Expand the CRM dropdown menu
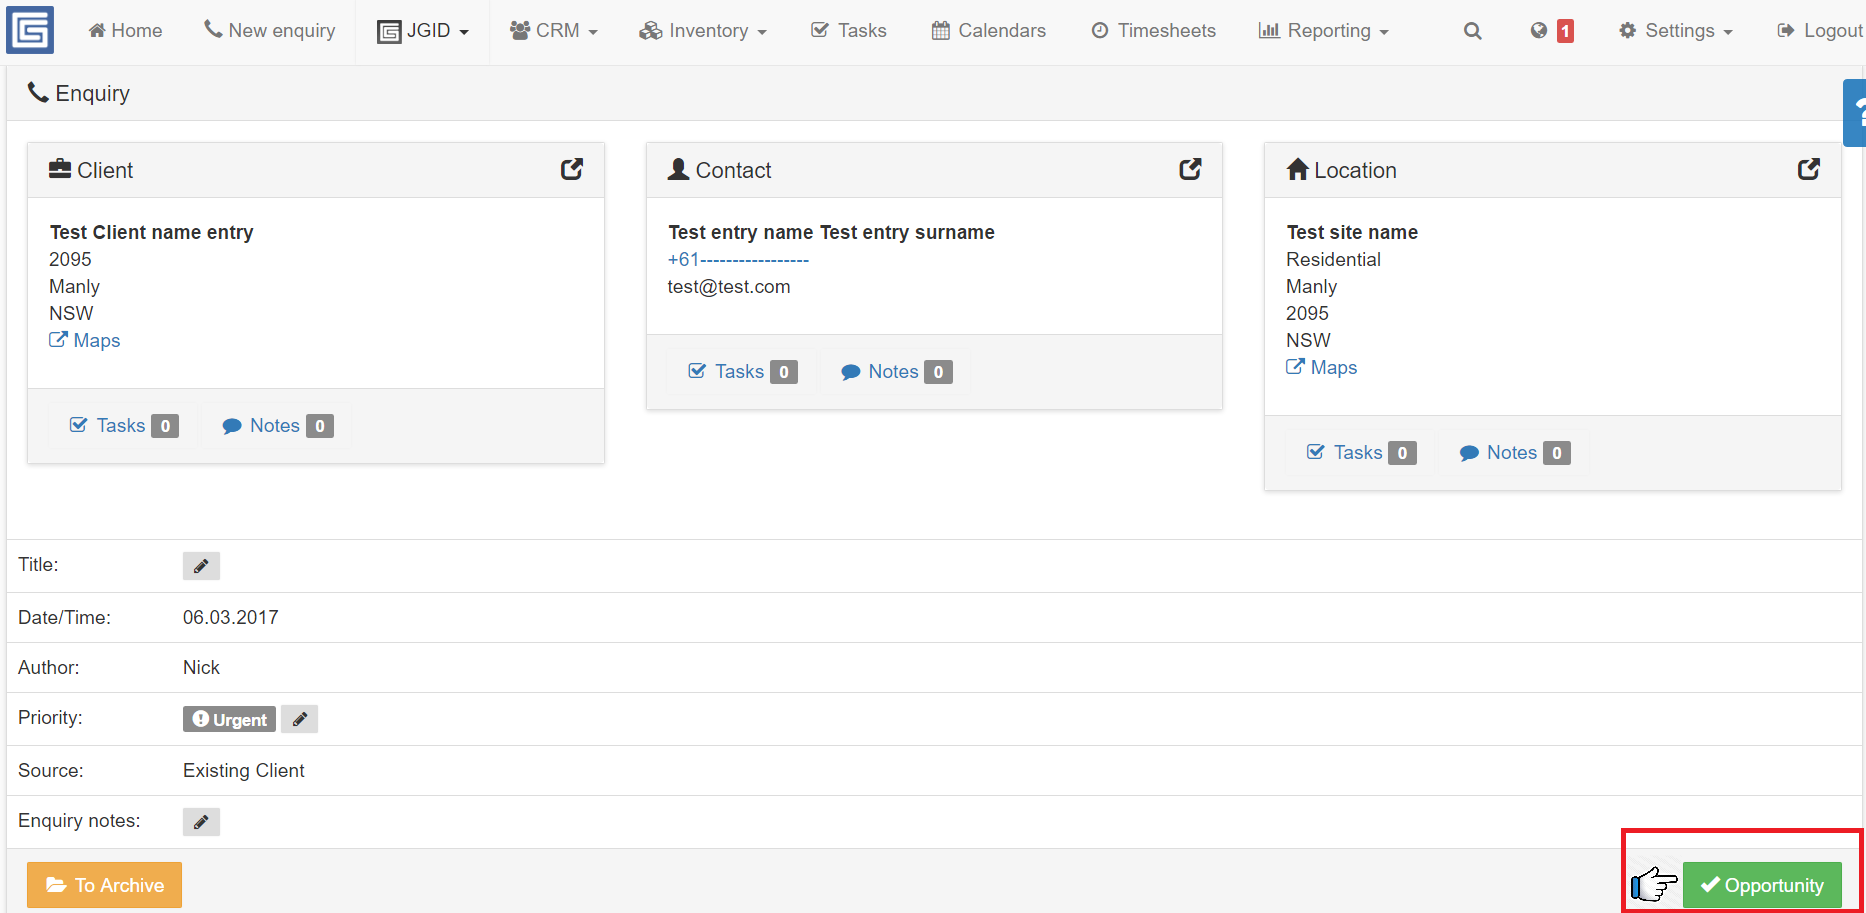 pos(554,31)
